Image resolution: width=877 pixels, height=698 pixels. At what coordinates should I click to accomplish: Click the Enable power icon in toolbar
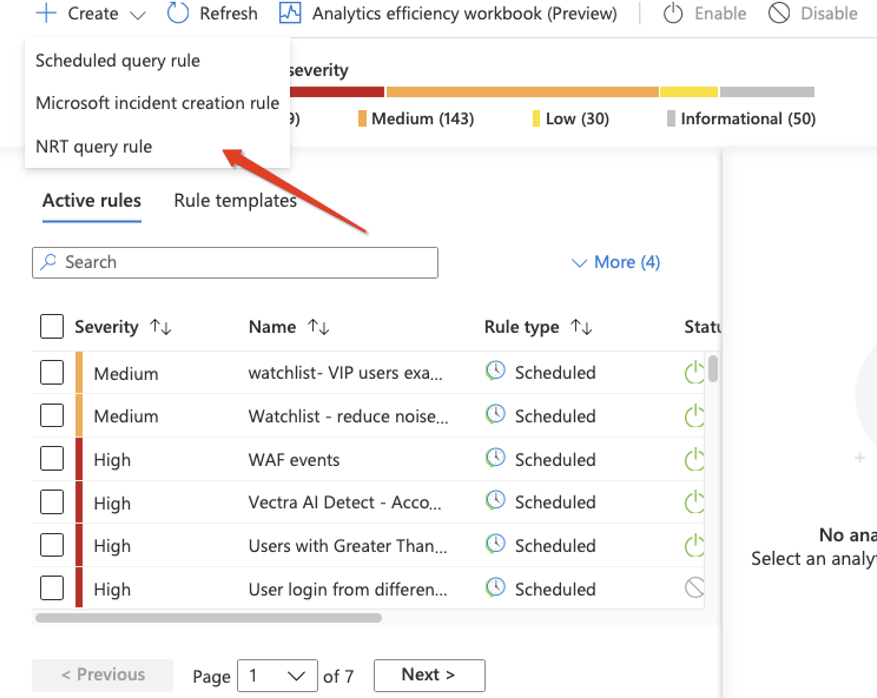pos(673,13)
